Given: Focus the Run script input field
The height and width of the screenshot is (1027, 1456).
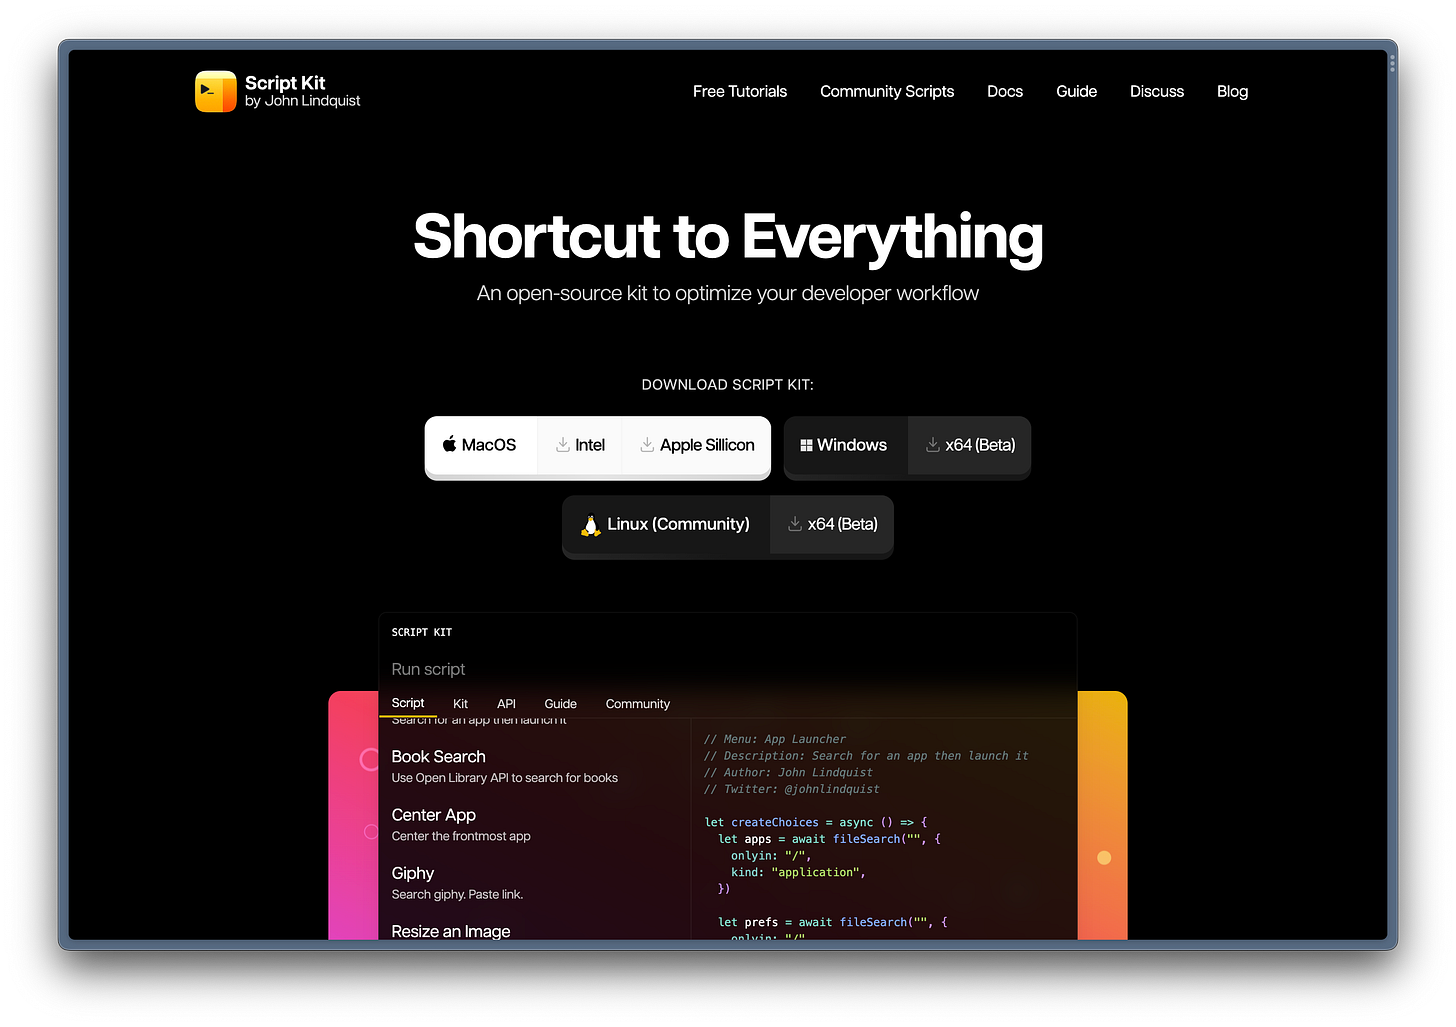Looking at the screenshot, I should [728, 669].
